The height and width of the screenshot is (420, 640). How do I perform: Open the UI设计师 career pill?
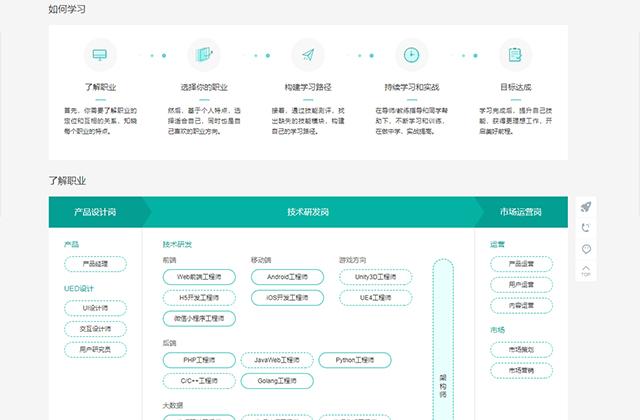[95, 308]
